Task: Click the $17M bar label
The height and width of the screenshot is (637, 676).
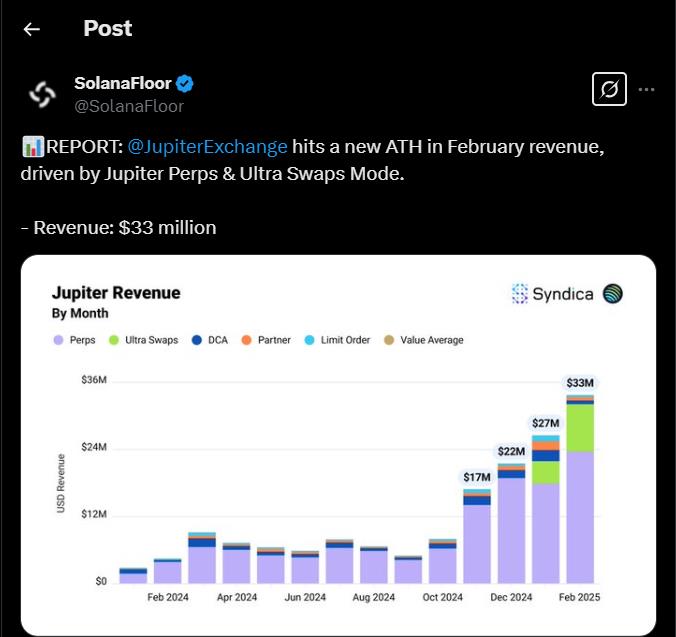Action: tap(477, 477)
